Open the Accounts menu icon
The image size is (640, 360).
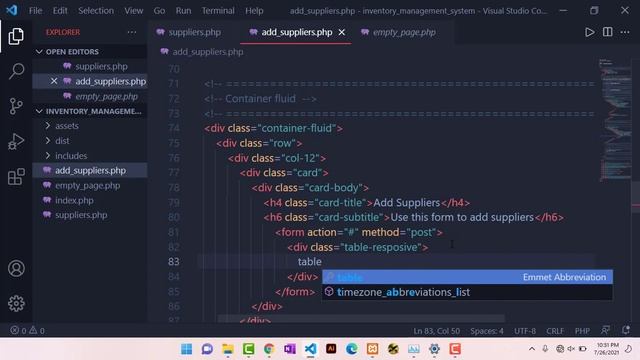[x=16, y=269]
